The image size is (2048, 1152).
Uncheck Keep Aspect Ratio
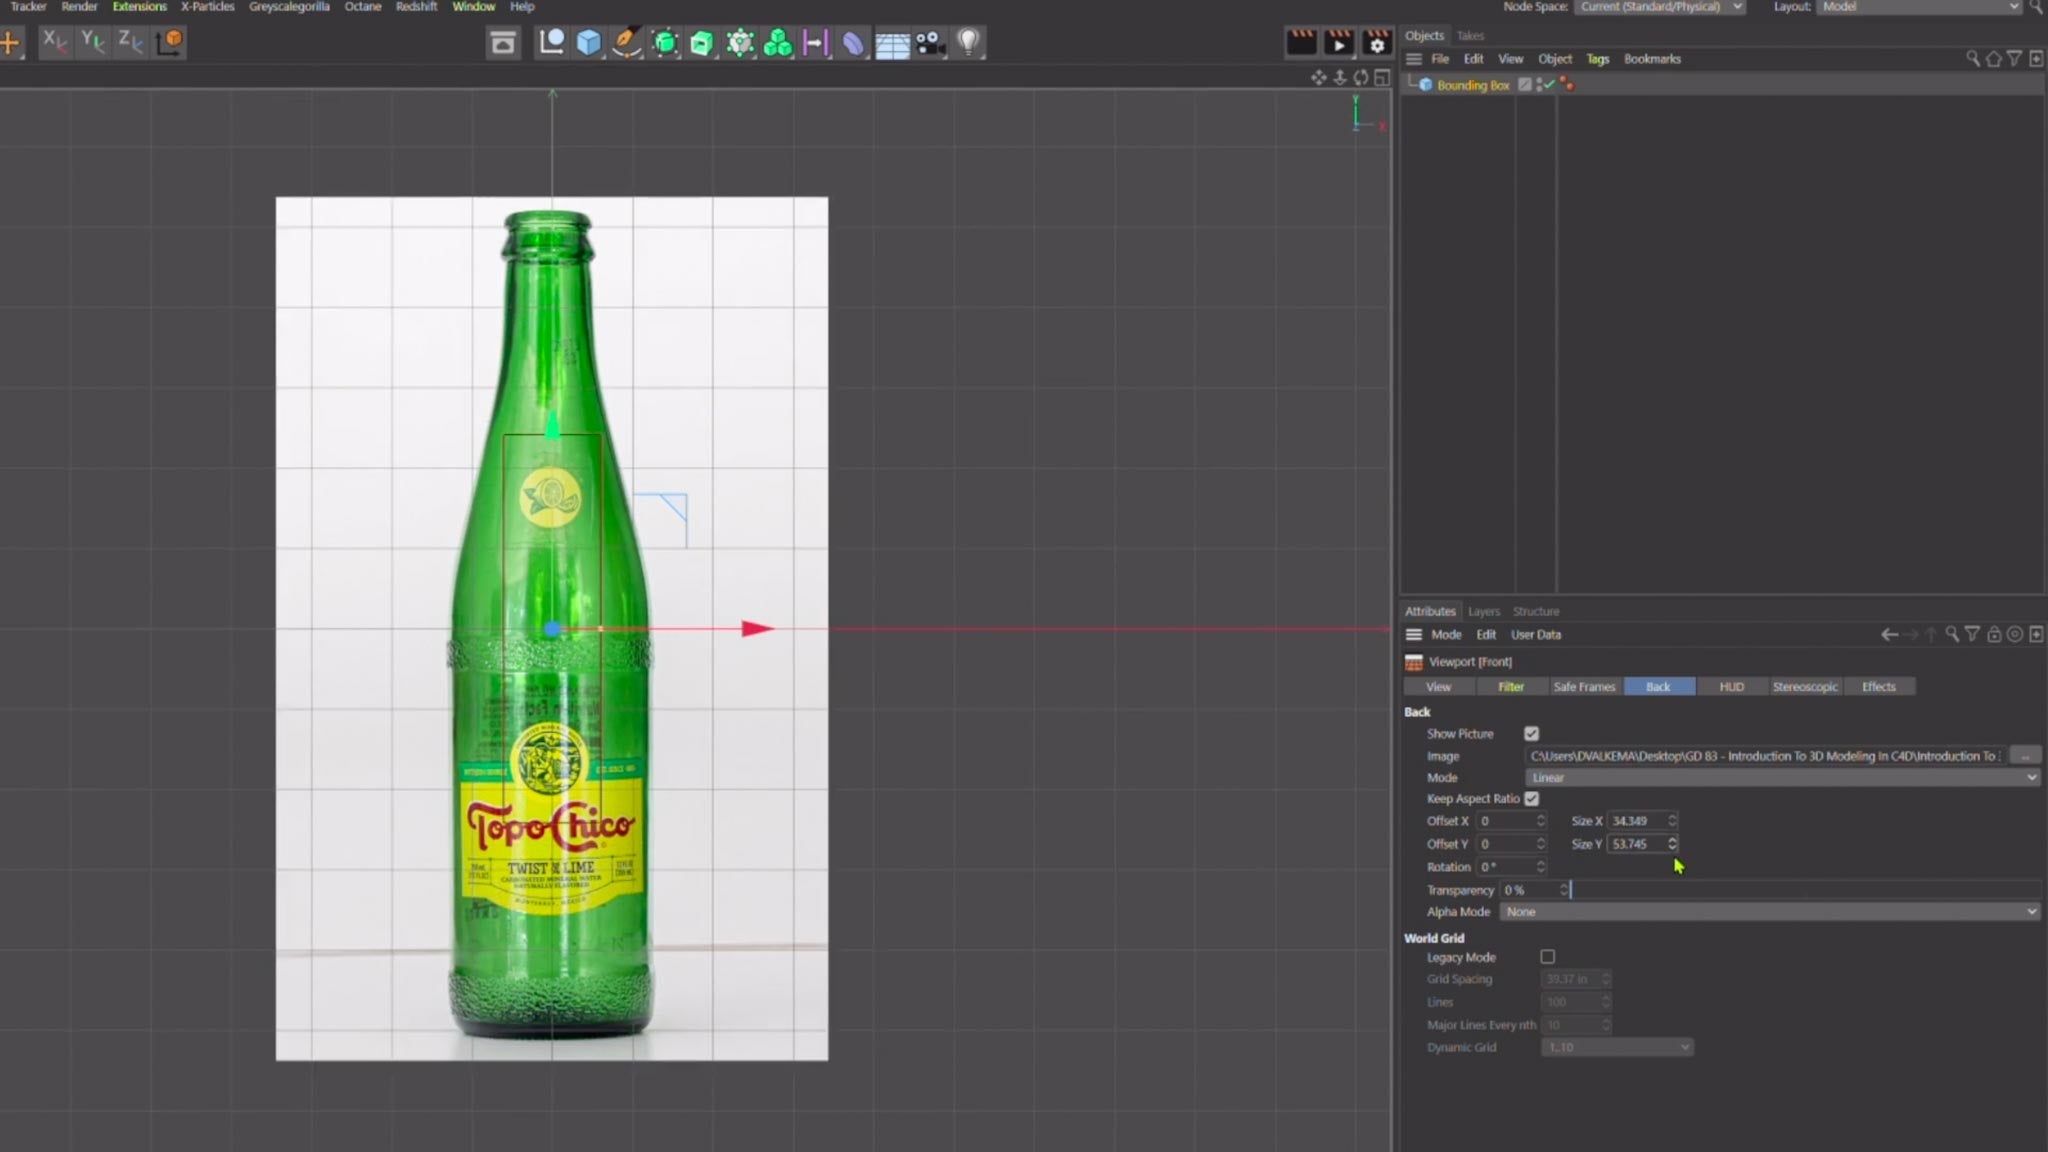pos(1533,798)
